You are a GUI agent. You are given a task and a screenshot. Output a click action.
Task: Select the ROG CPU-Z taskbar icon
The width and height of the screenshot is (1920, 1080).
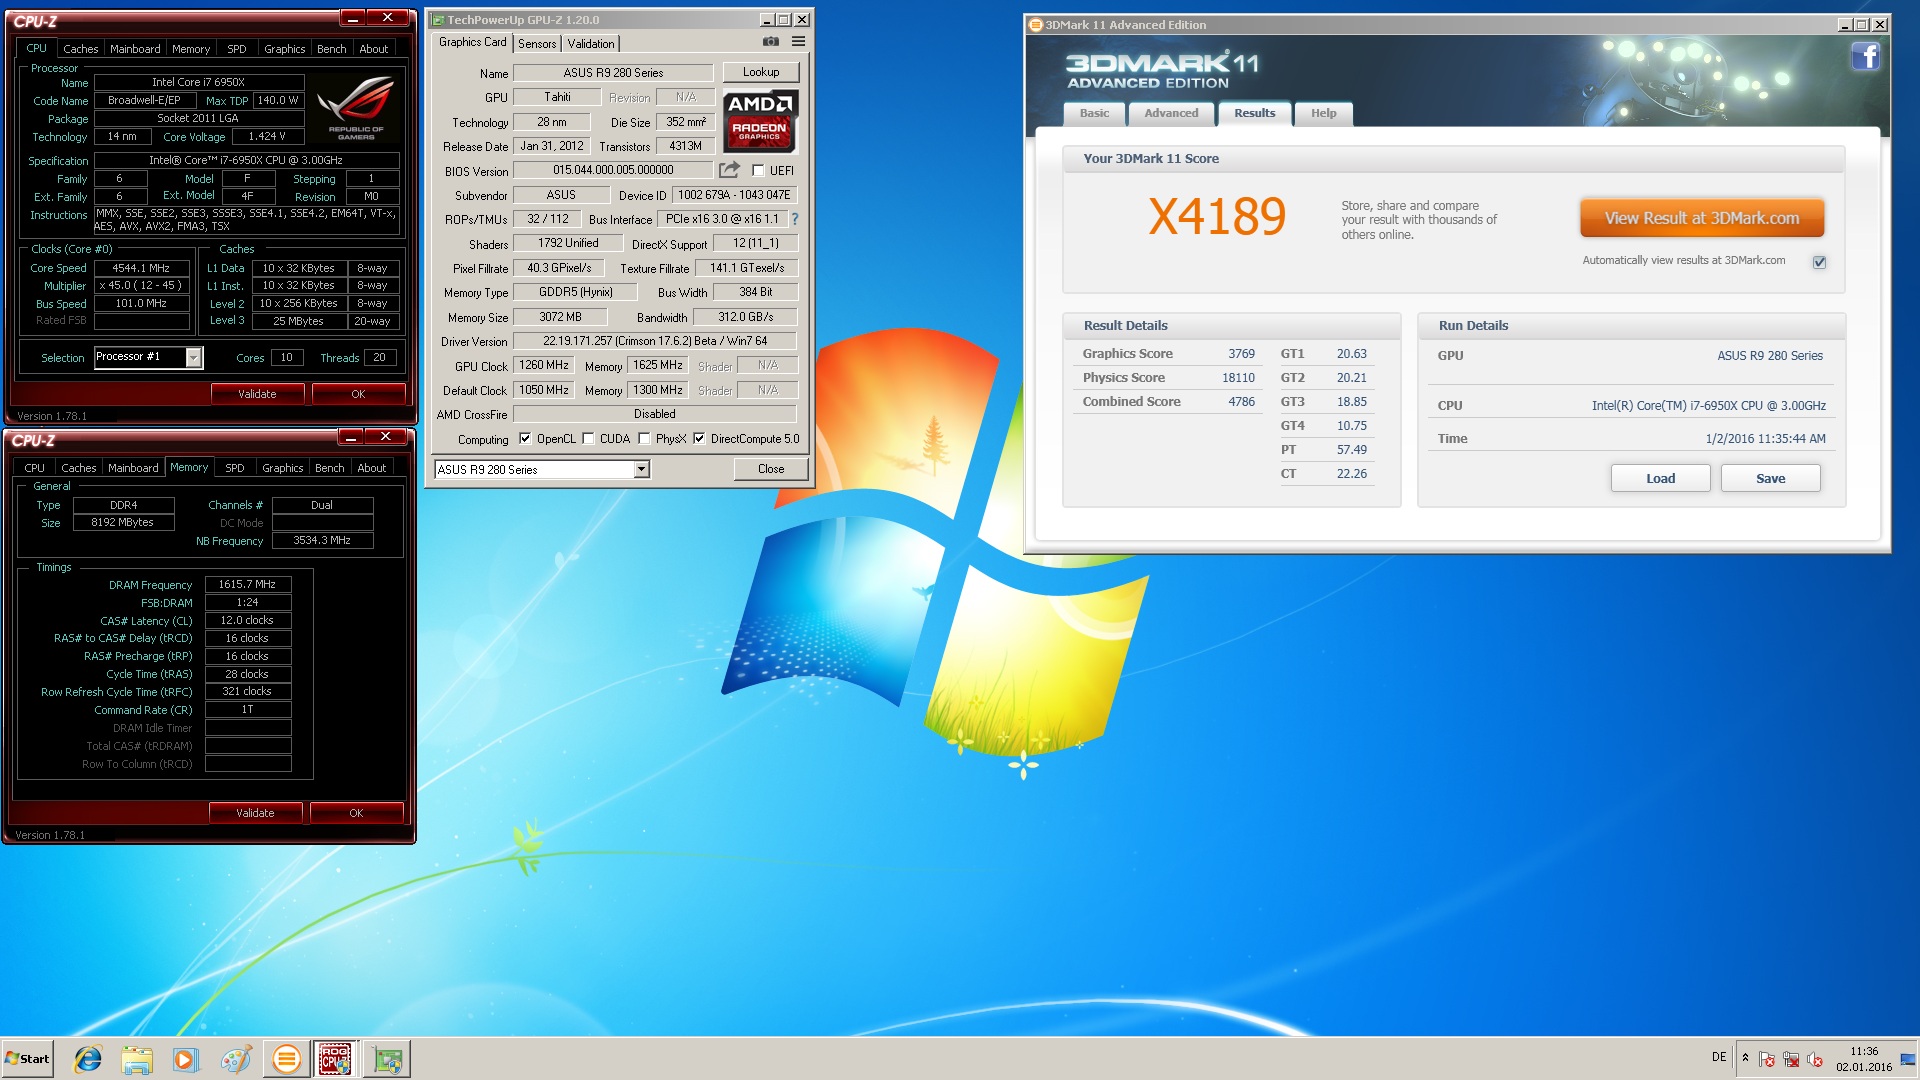coord(335,1059)
